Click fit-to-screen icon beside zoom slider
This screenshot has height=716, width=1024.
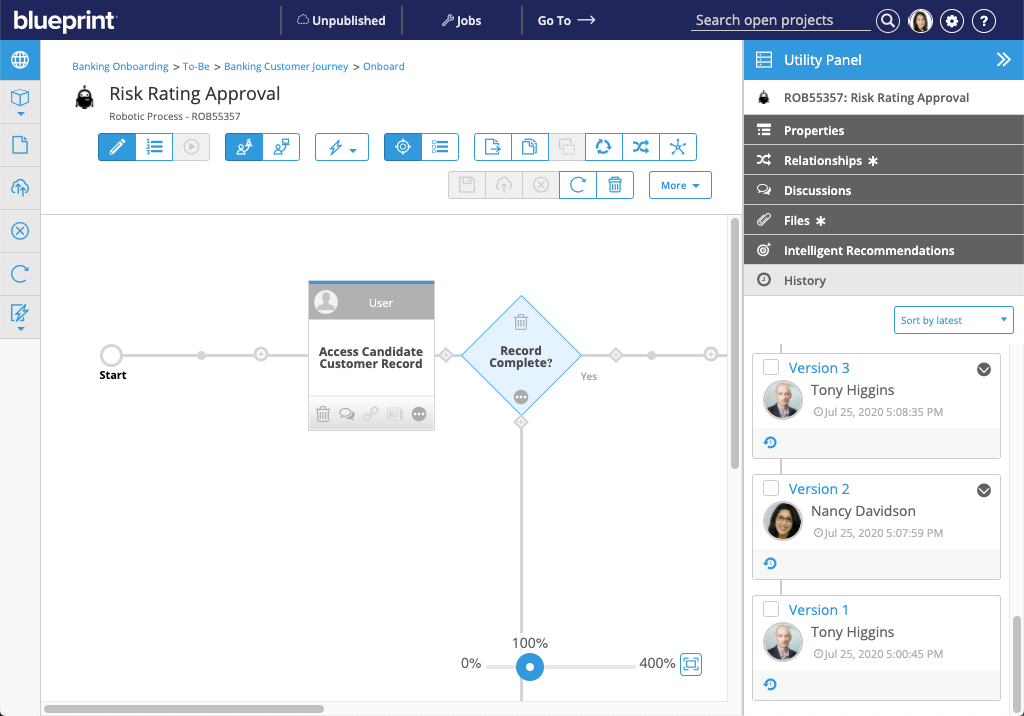point(691,664)
